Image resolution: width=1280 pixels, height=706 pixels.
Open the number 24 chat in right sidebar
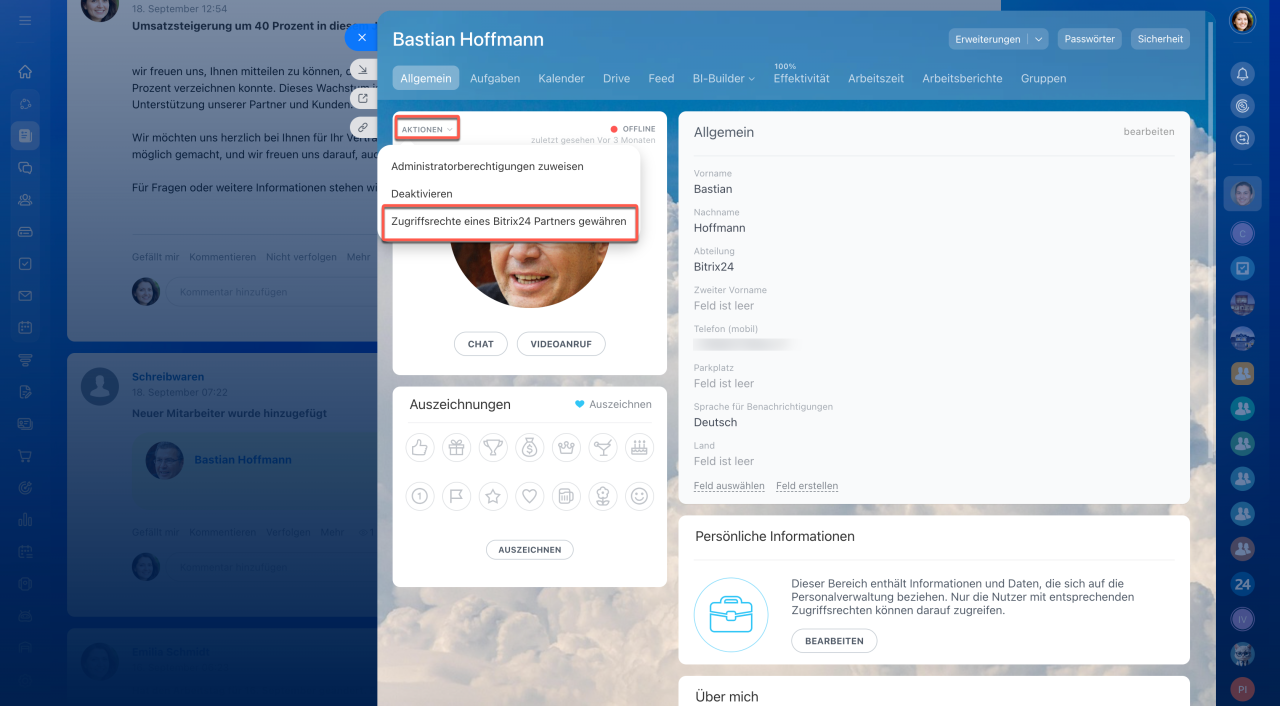pos(1242,585)
